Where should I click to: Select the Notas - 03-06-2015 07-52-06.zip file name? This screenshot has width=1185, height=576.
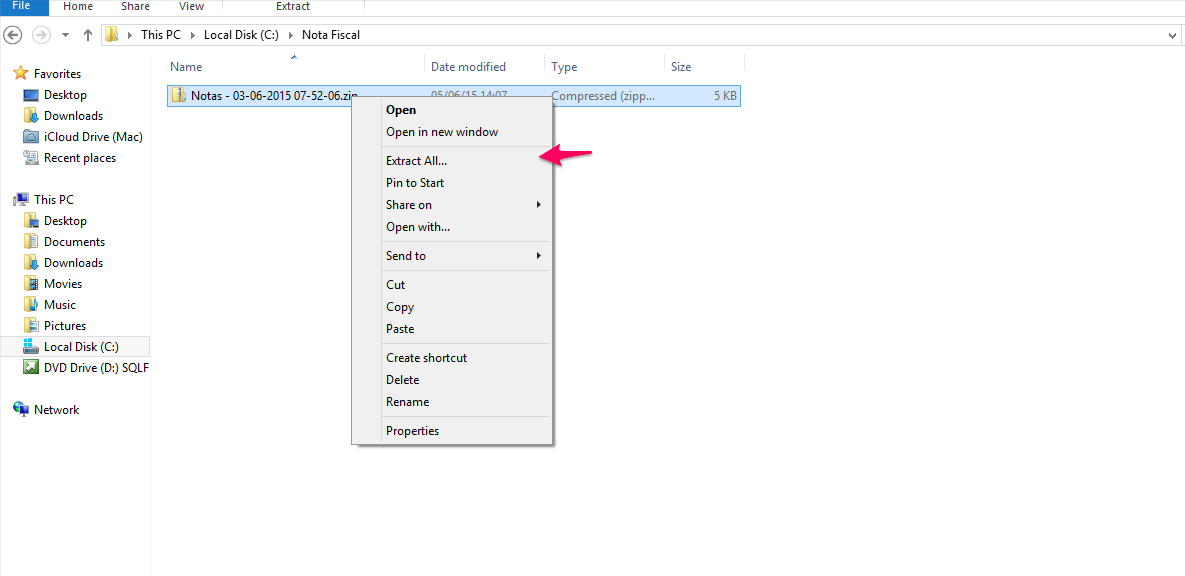pos(274,95)
